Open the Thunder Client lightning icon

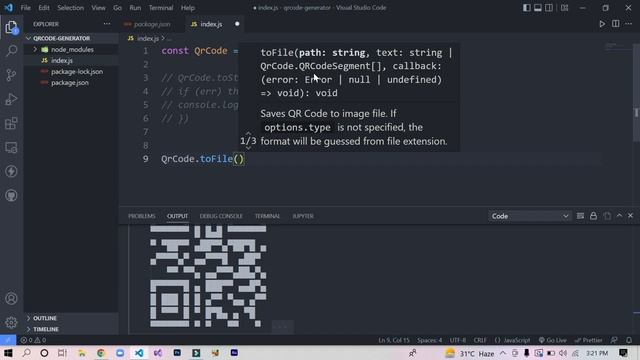coord(11,171)
